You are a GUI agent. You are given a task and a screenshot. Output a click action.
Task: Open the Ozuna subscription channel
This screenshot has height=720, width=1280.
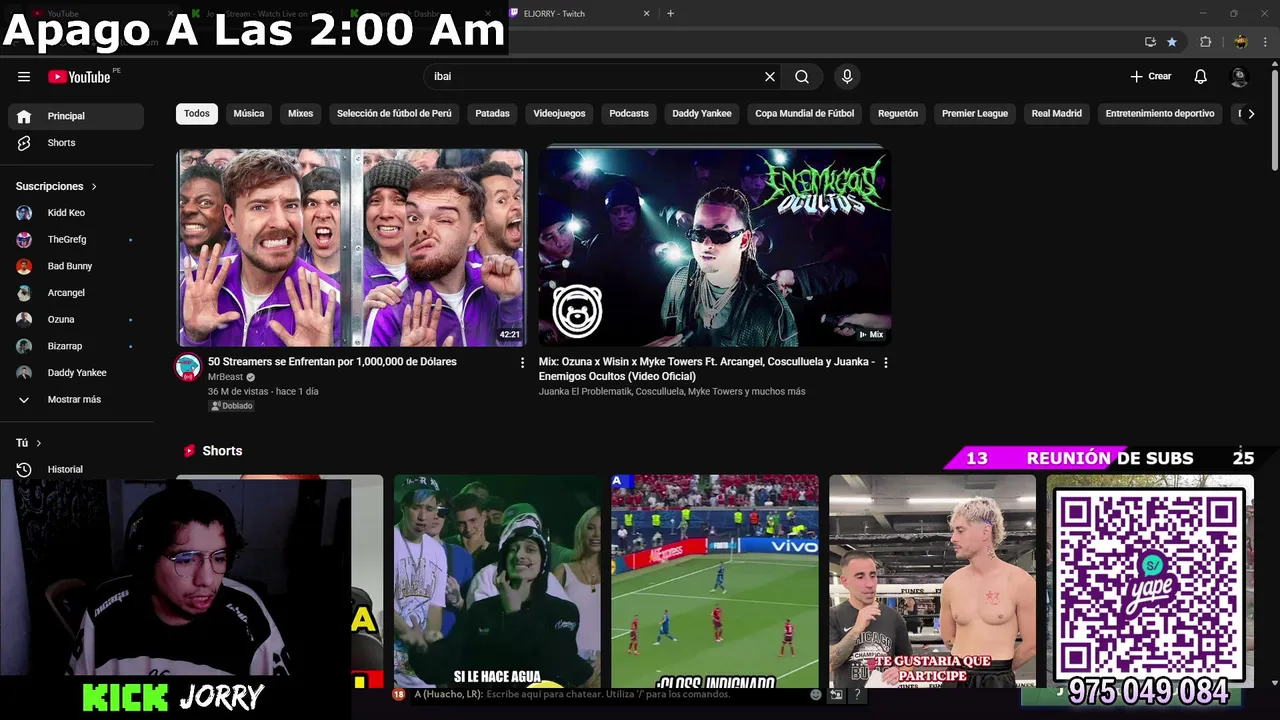[x=76, y=320]
